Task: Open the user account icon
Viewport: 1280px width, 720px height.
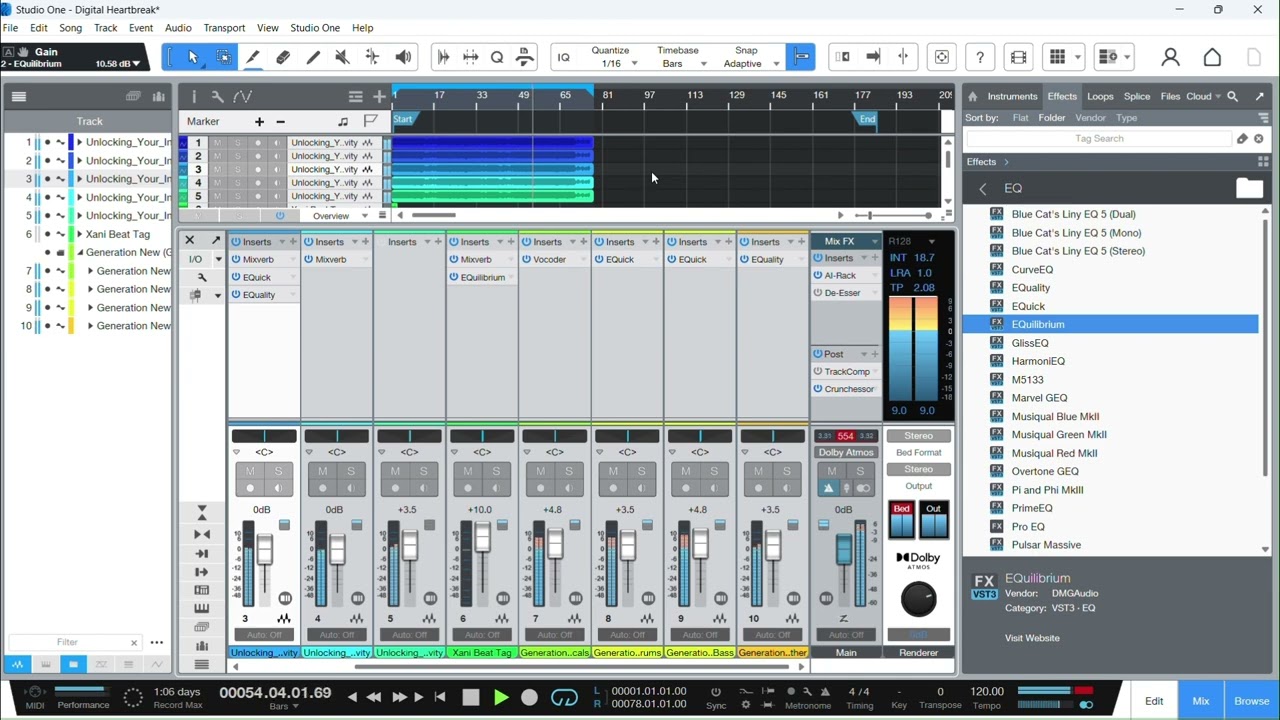Action: 1170,57
